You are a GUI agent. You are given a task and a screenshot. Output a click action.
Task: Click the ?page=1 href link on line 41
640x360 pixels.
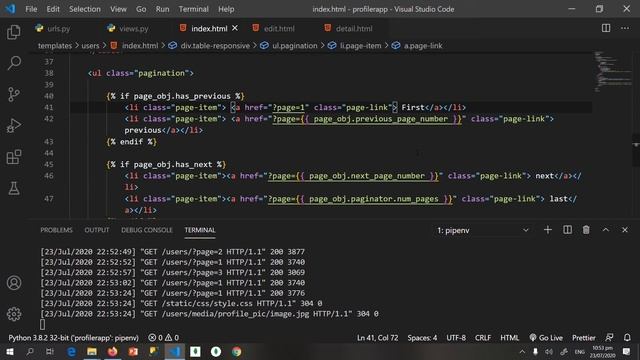pyautogui.click(x=289, y=107)
